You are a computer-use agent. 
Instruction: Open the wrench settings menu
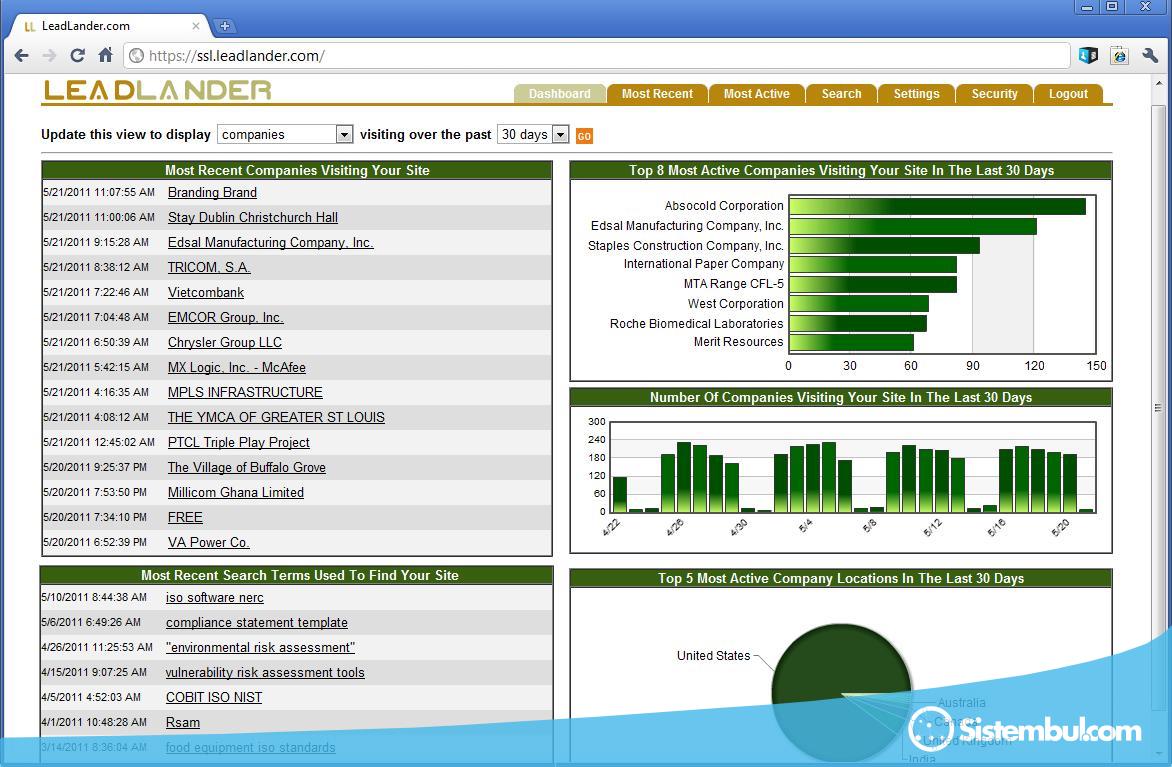pos(1149,56)
